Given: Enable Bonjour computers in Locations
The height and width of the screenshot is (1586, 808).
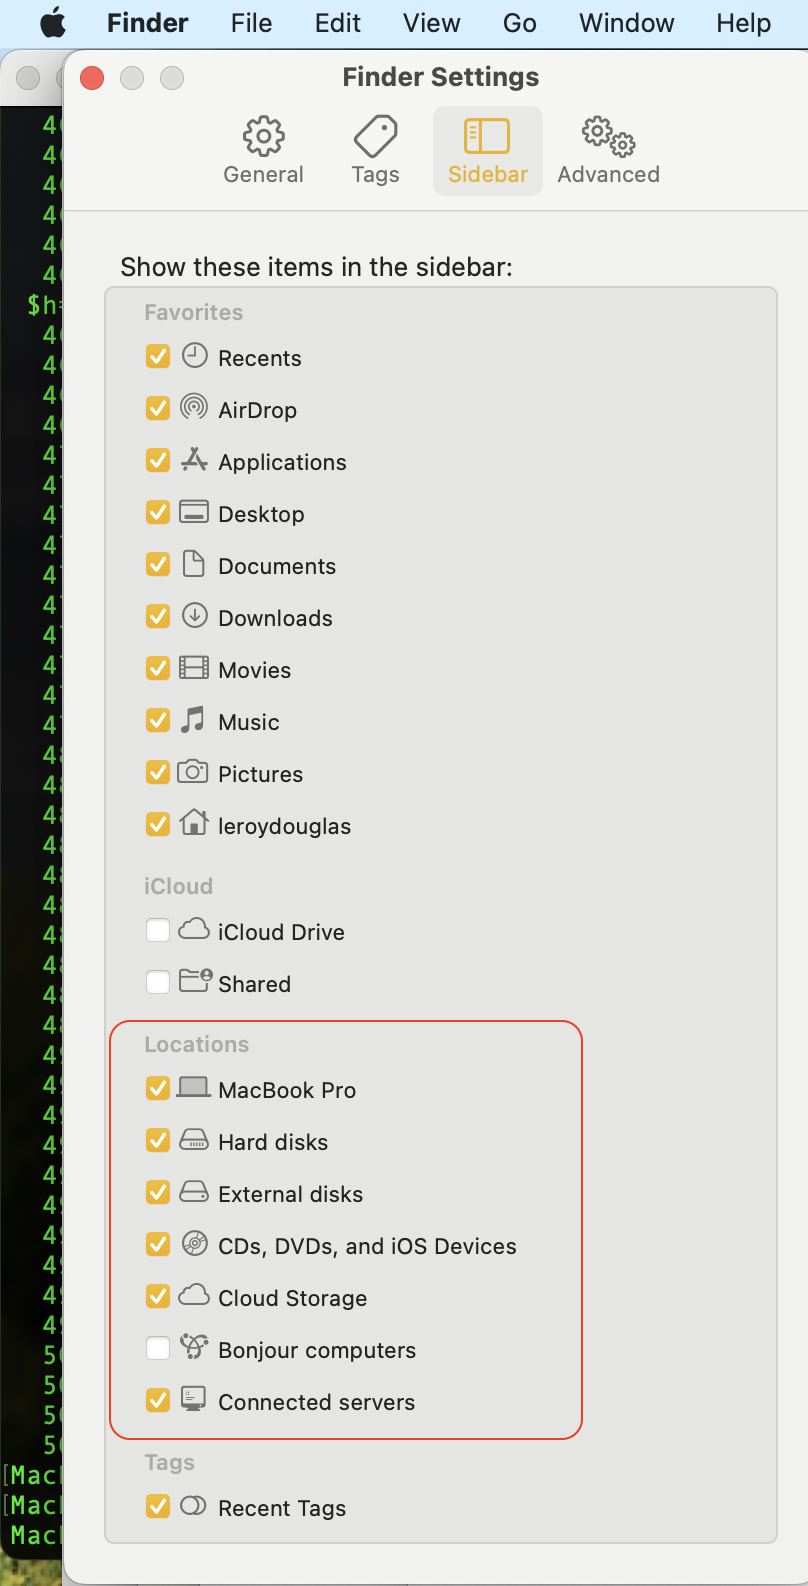Looking at the screenshot, I should (157, 1348).
